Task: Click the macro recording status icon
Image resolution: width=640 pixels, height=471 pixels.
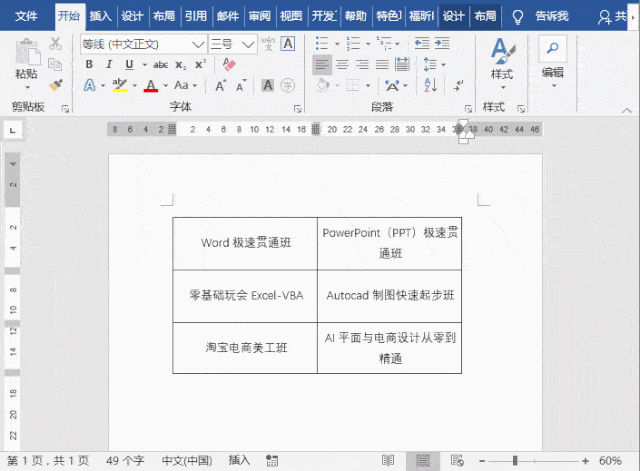Action: click(272, 461)
